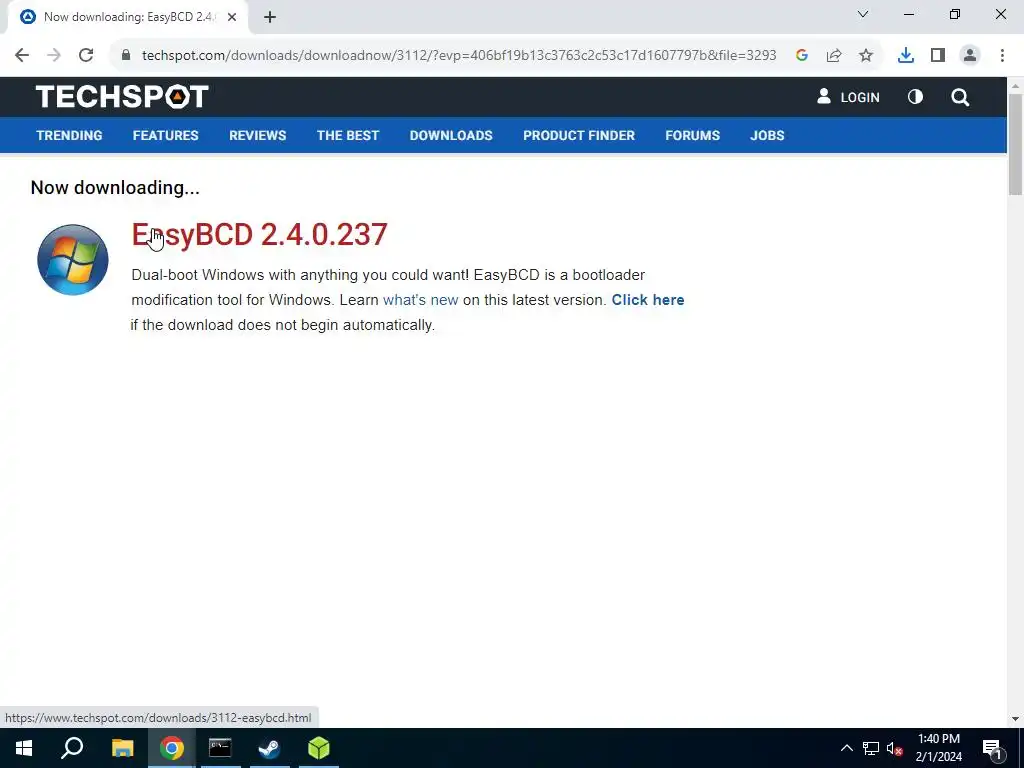
Task: Click the address bar URL field
Action: click(458, 56)
